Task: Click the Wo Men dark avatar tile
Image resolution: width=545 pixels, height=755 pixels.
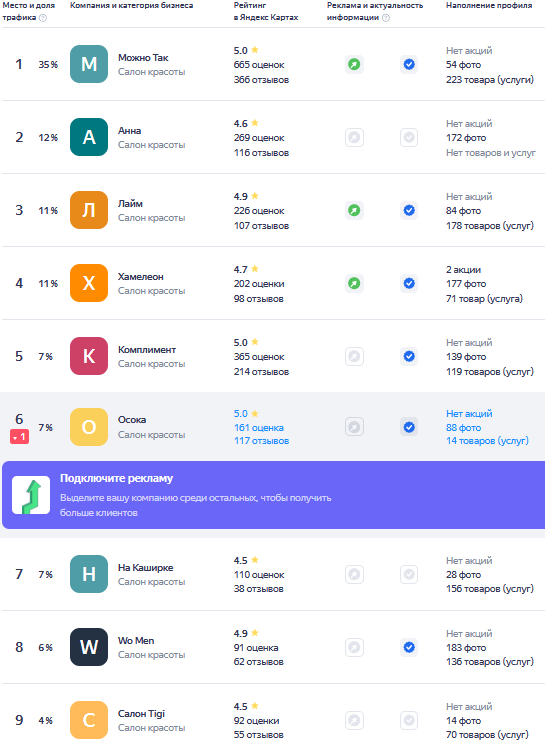Action: point(89,647)
